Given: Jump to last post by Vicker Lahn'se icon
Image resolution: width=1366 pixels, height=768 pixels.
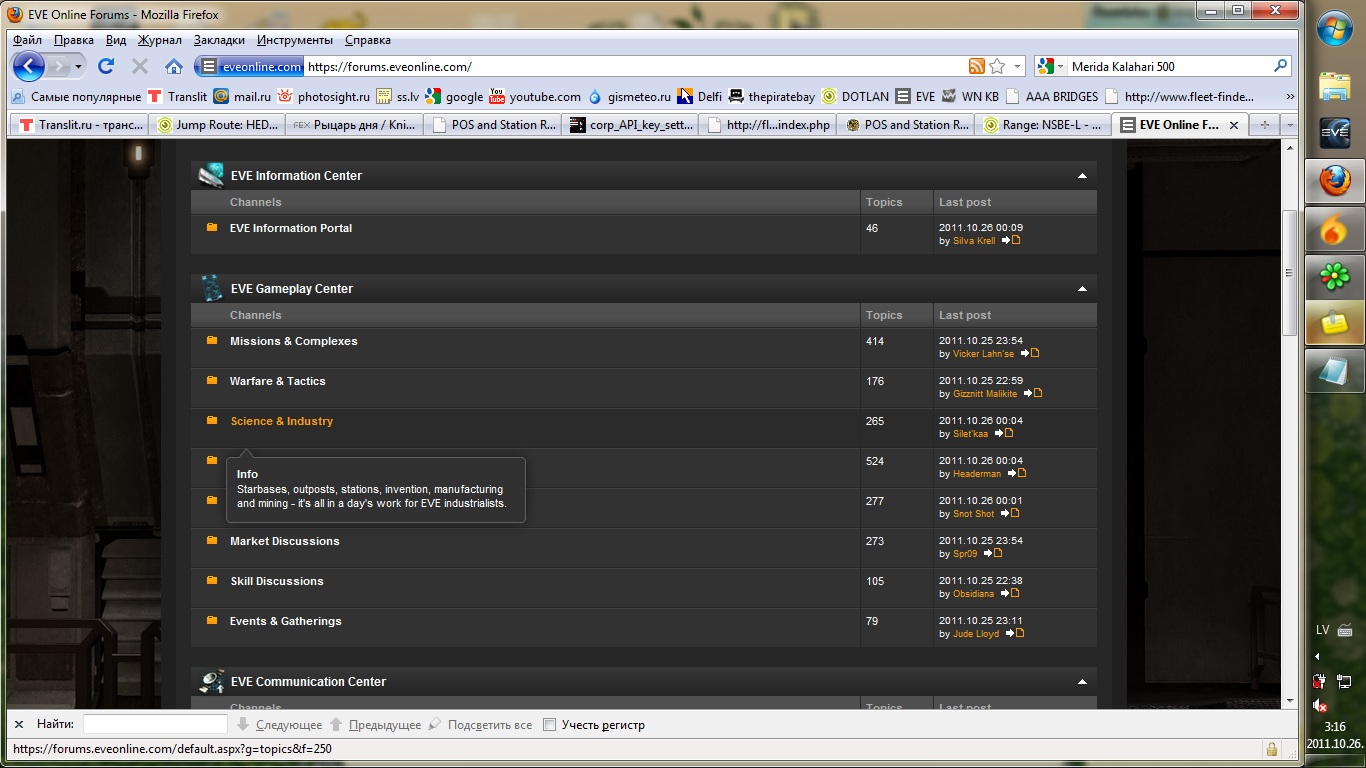Looking at the screenshot, I should coord(1030,353).
